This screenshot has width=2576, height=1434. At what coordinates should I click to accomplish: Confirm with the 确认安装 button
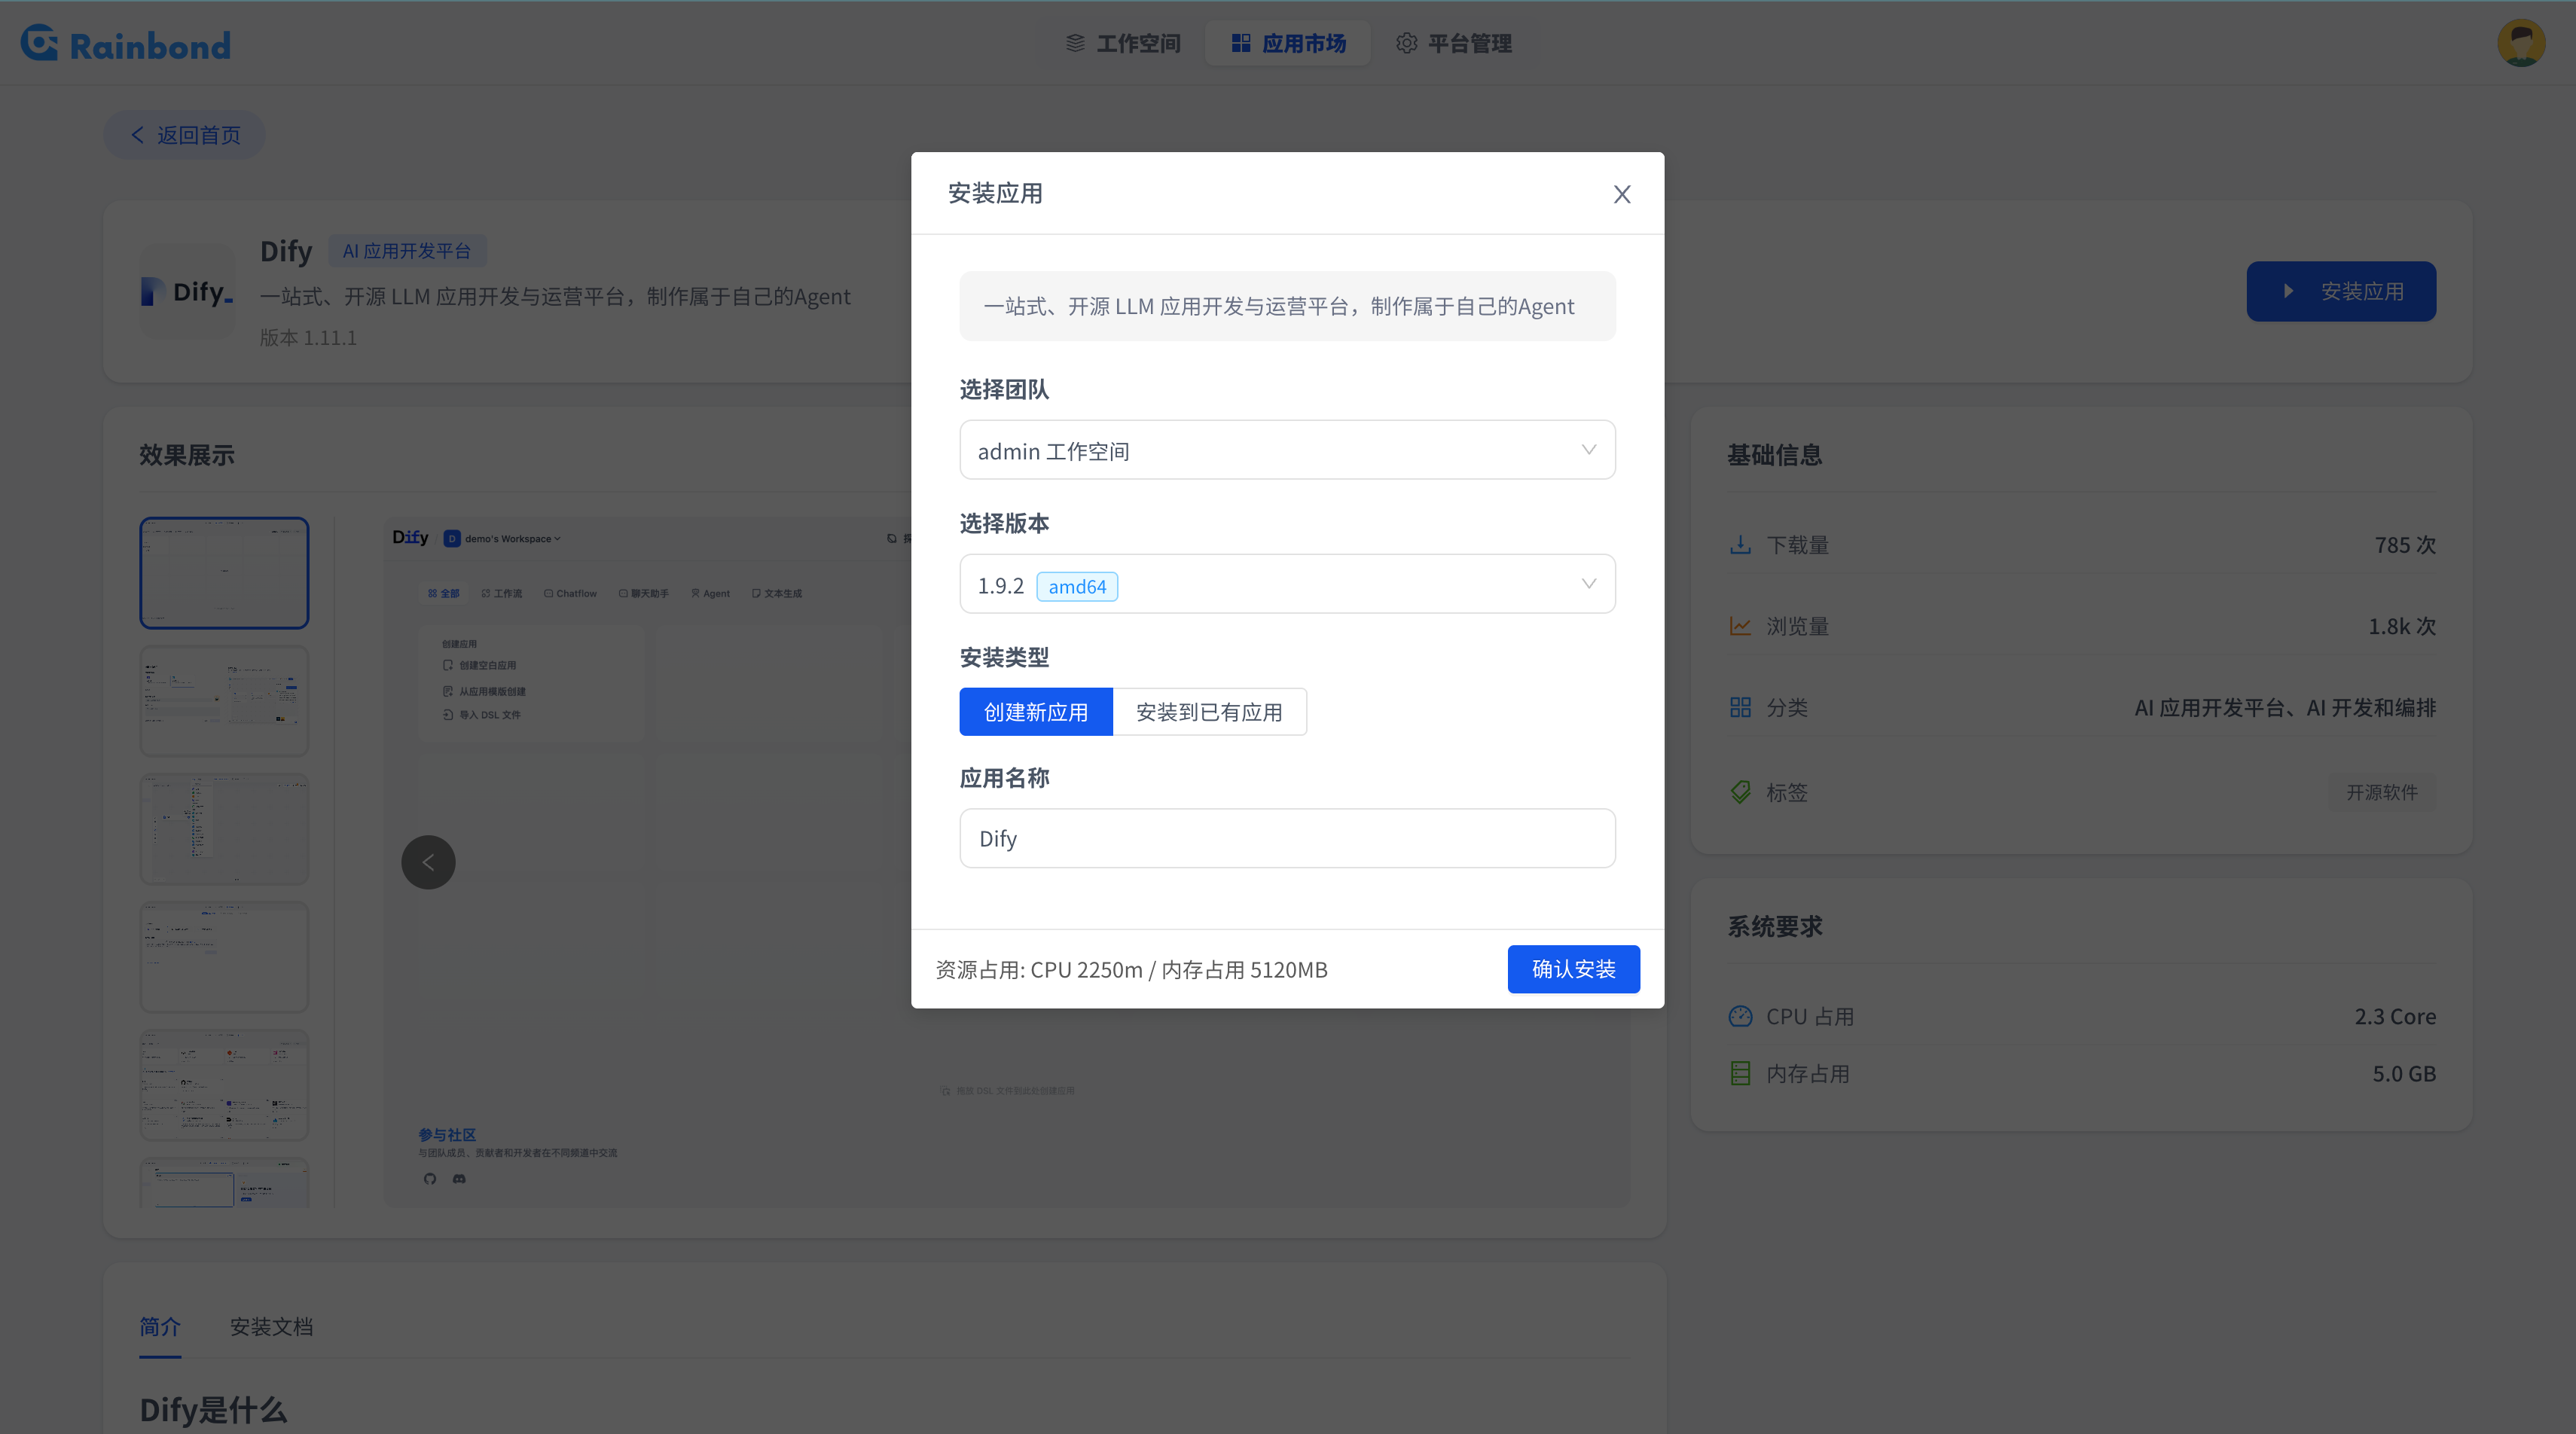1573,969
